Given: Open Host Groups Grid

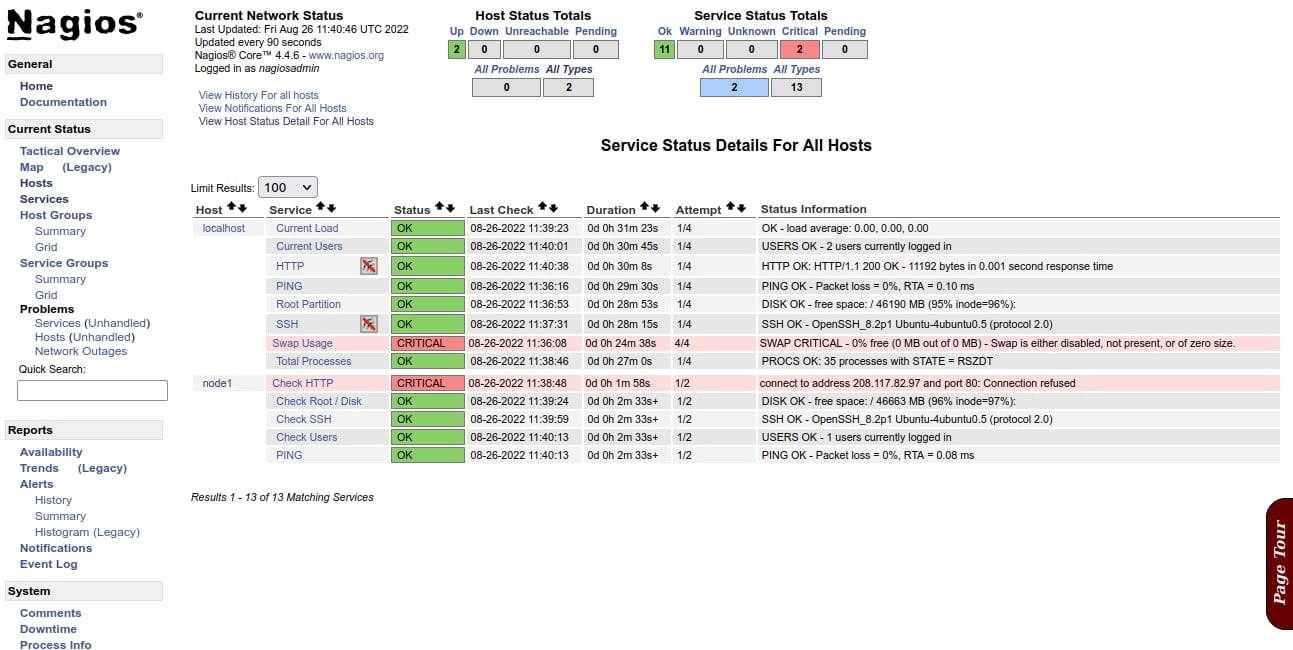Looking at the screenshot, I should click(46, 247).
